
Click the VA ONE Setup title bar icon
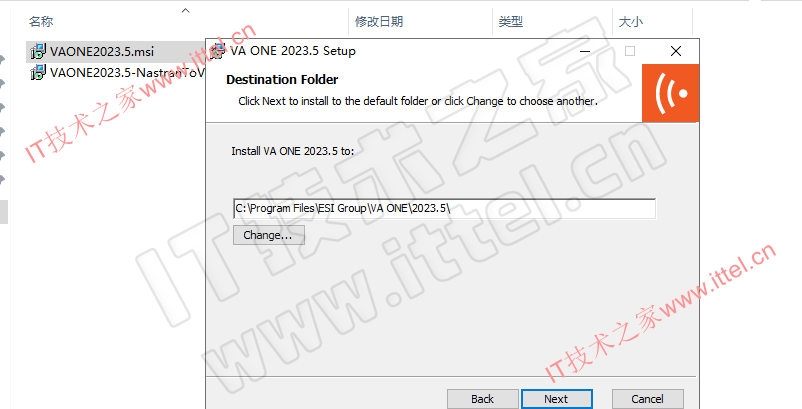[x=217, y=51]
